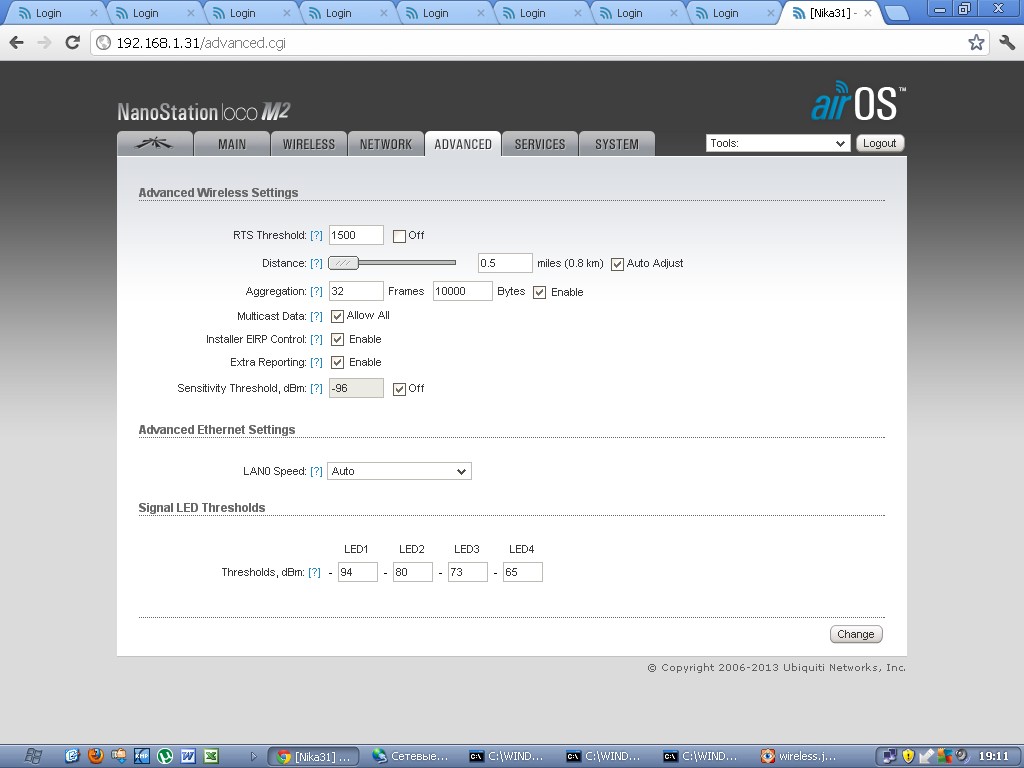The height and width of the screenshot is (768, 1024).
Task: Launch Internet Explorer from quick launch
Action: coord(72,756)
